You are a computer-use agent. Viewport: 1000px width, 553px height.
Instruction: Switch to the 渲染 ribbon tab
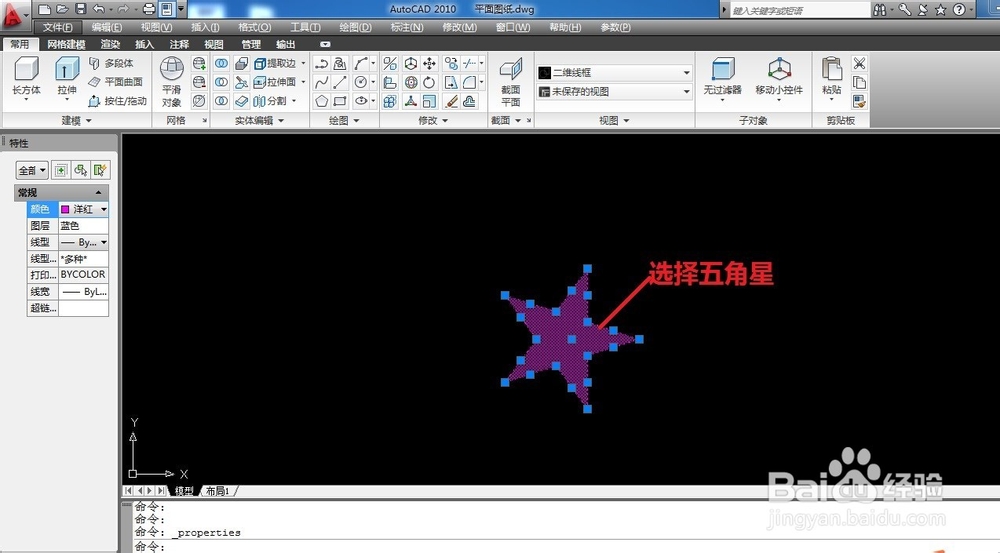[x=110, y=44]
